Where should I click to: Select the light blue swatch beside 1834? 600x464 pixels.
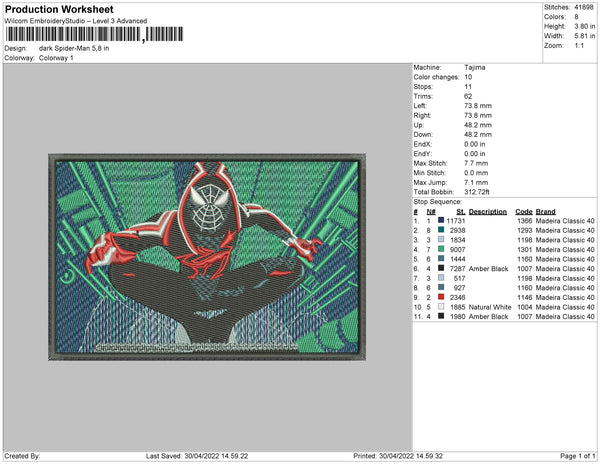coord(441,239)
